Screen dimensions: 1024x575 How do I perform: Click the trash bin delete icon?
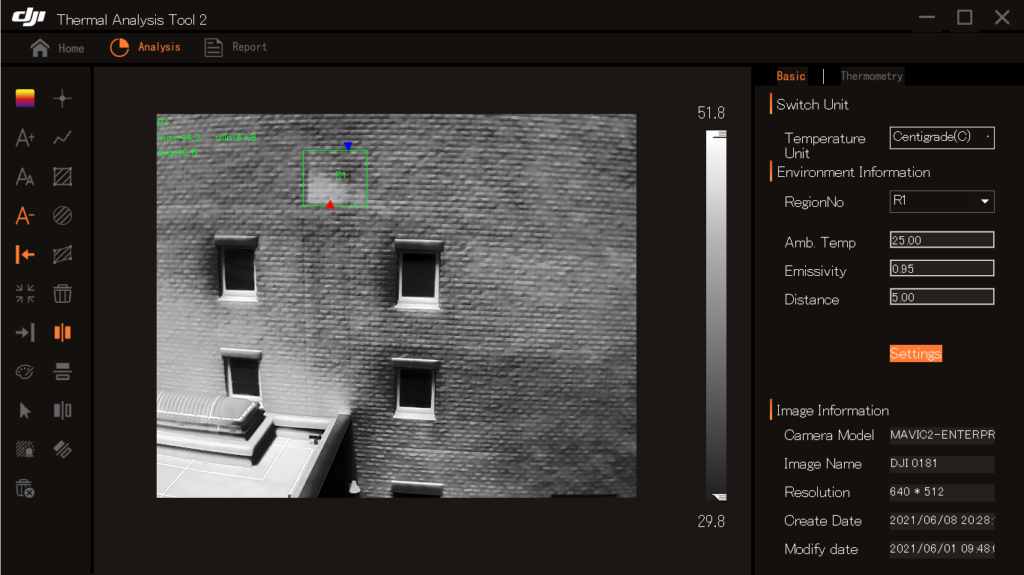click(x=62, y=294)
